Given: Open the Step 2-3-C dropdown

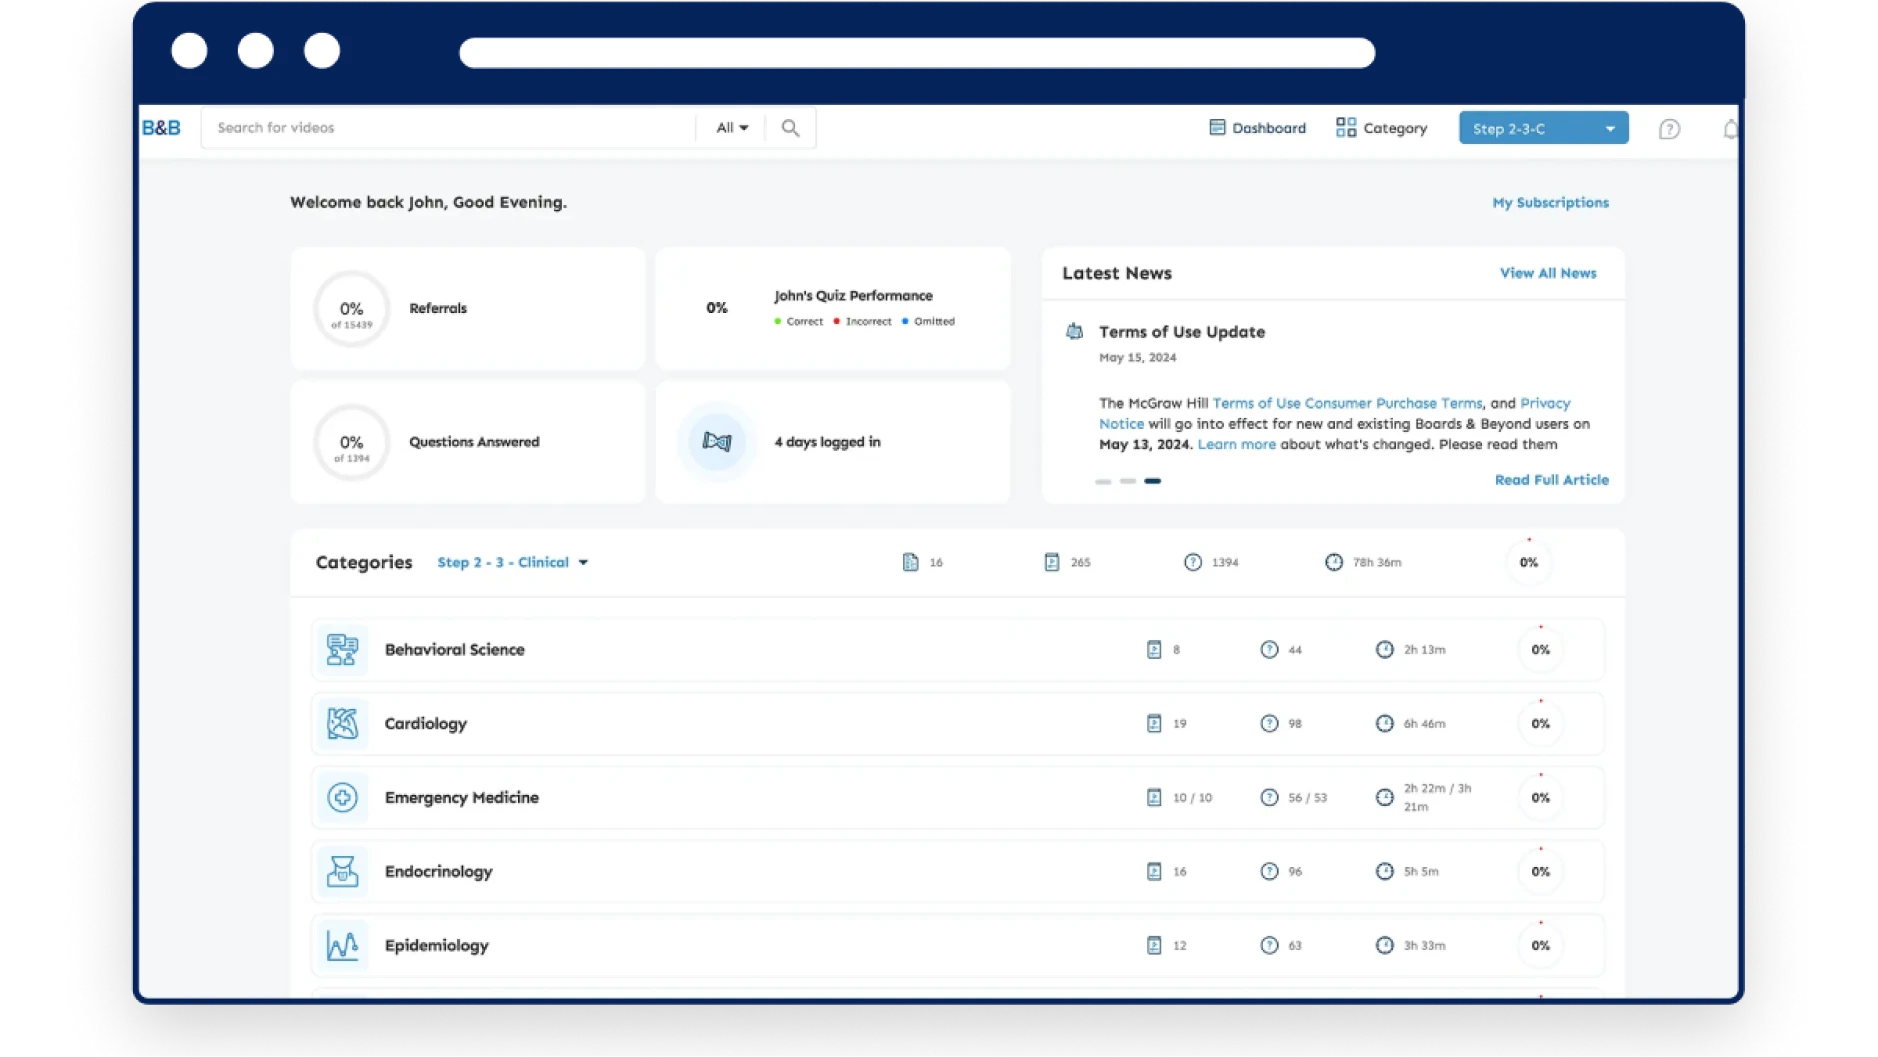Looking at the screenshot, I should pyautogui.click(x=1543, y=128).
